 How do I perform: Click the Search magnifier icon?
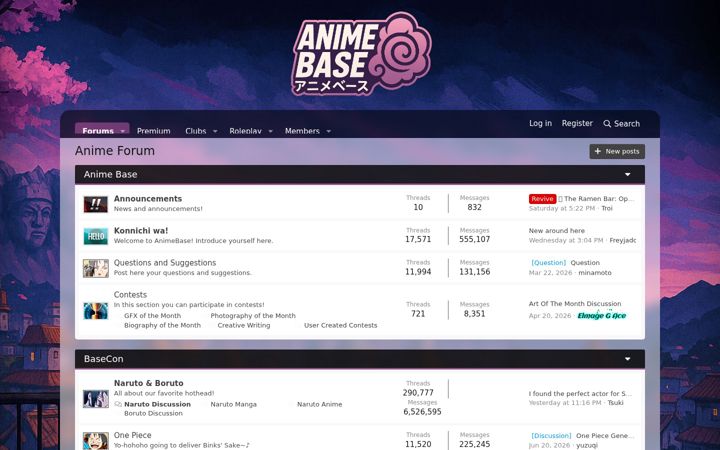(607, 124)
